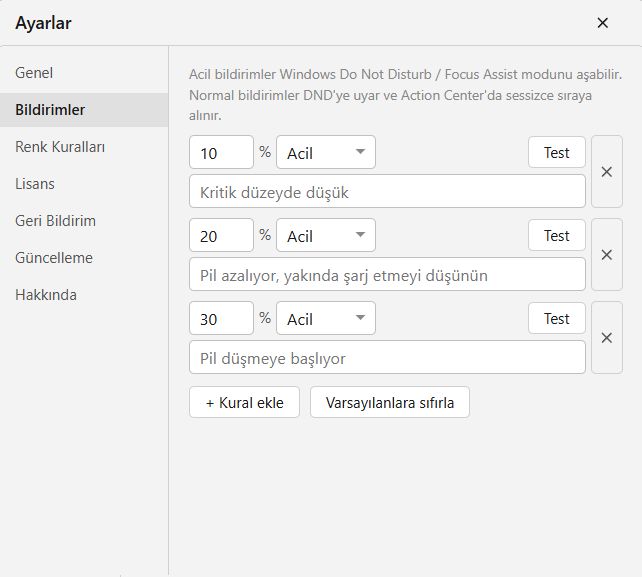The height and width of the screenshot is (577, 642).
Task: Close the Ayarlar dialog
Action: (603, 23)
